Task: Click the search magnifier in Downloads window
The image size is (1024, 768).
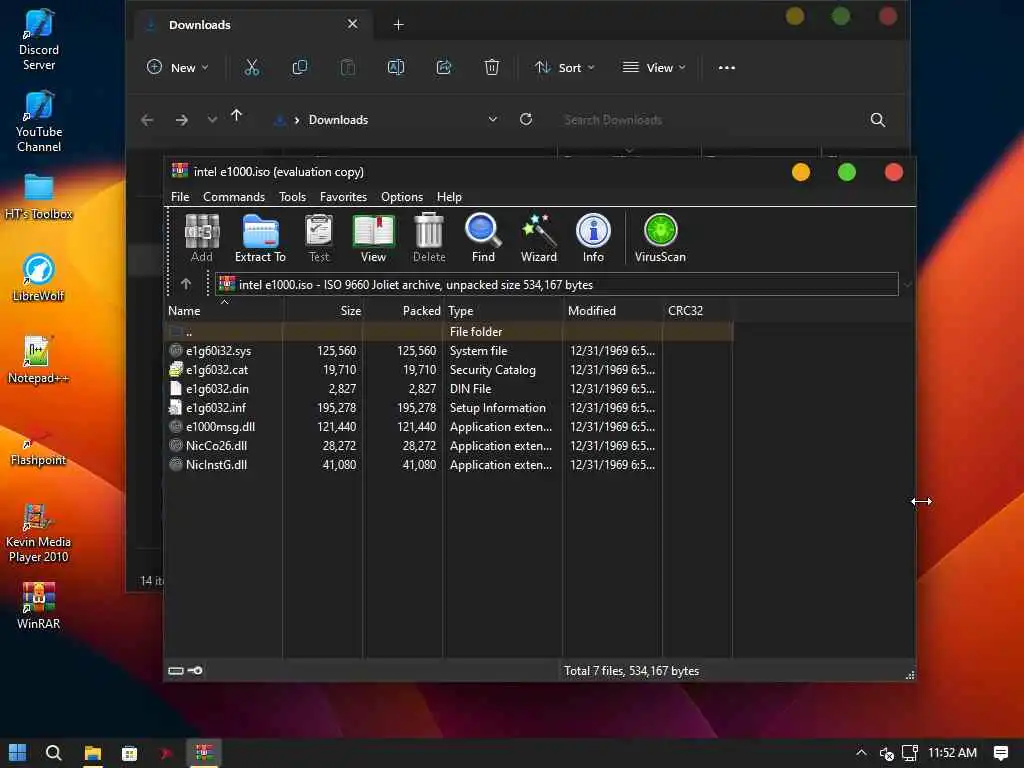Action: point(878,120)
